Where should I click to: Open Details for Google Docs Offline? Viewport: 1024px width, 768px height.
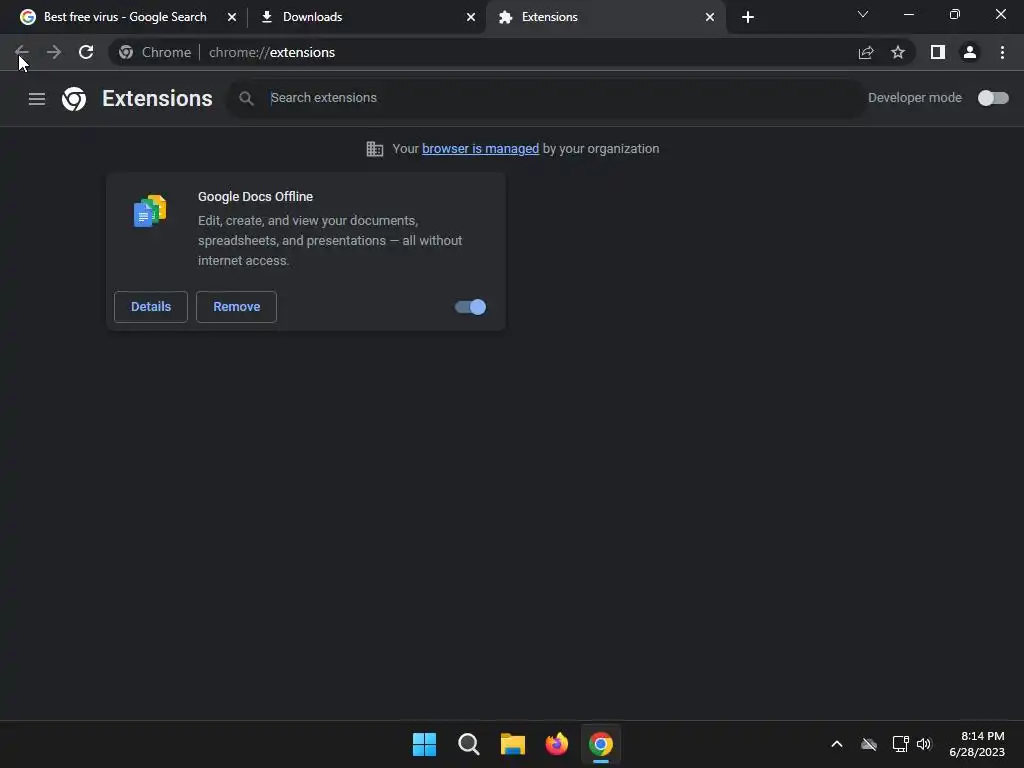151,307
